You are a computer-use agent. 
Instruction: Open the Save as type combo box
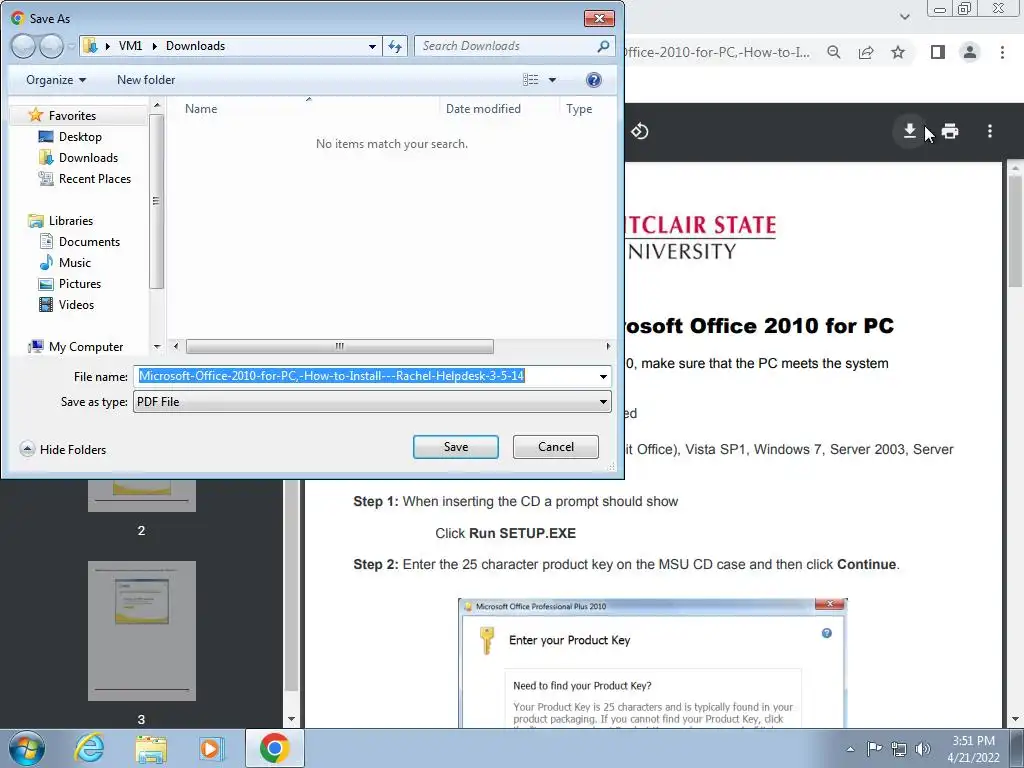pos(372,402)
